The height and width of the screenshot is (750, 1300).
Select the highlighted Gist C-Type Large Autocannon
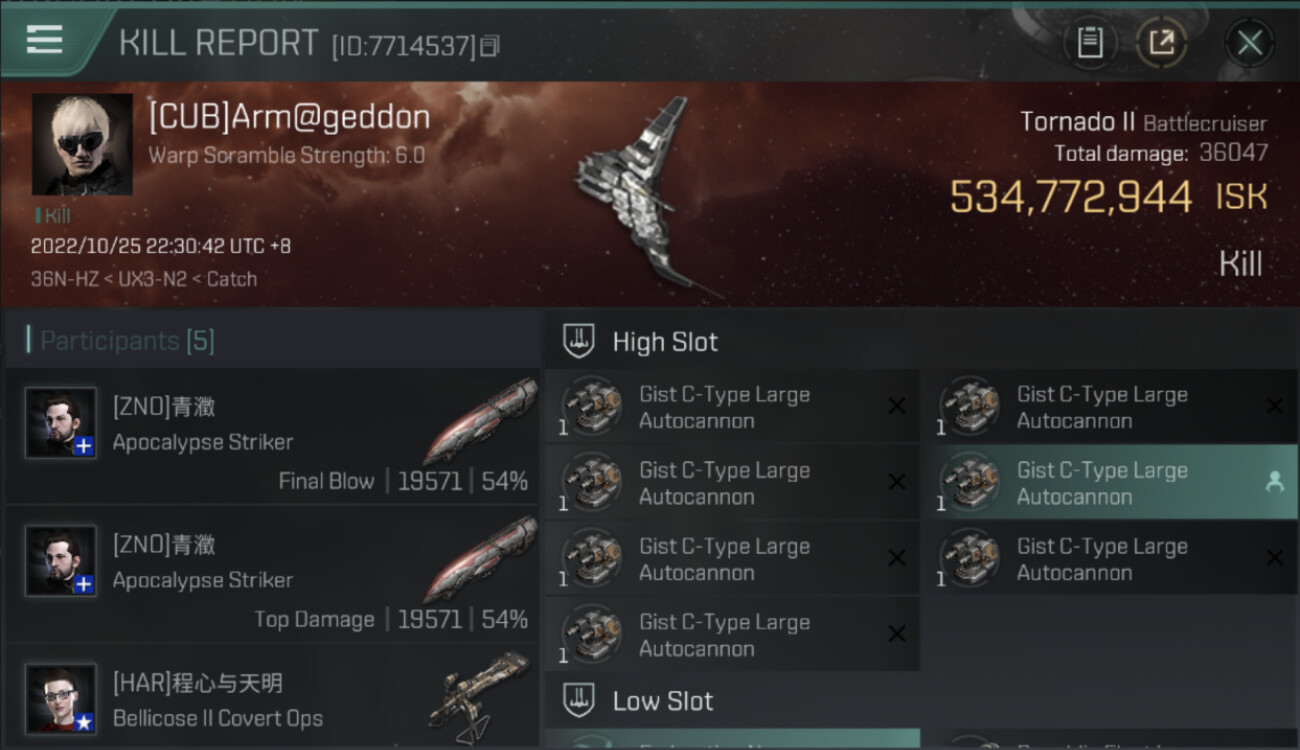pos(1116,483)
